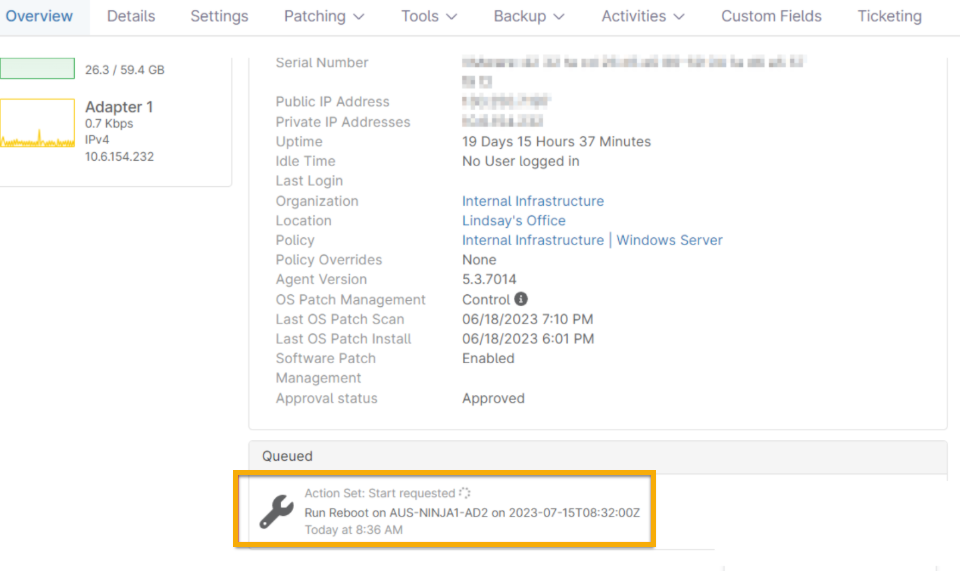Expand the Patching dropdown menu
This screenshot has width=960, height=571.
click(324, 16)
